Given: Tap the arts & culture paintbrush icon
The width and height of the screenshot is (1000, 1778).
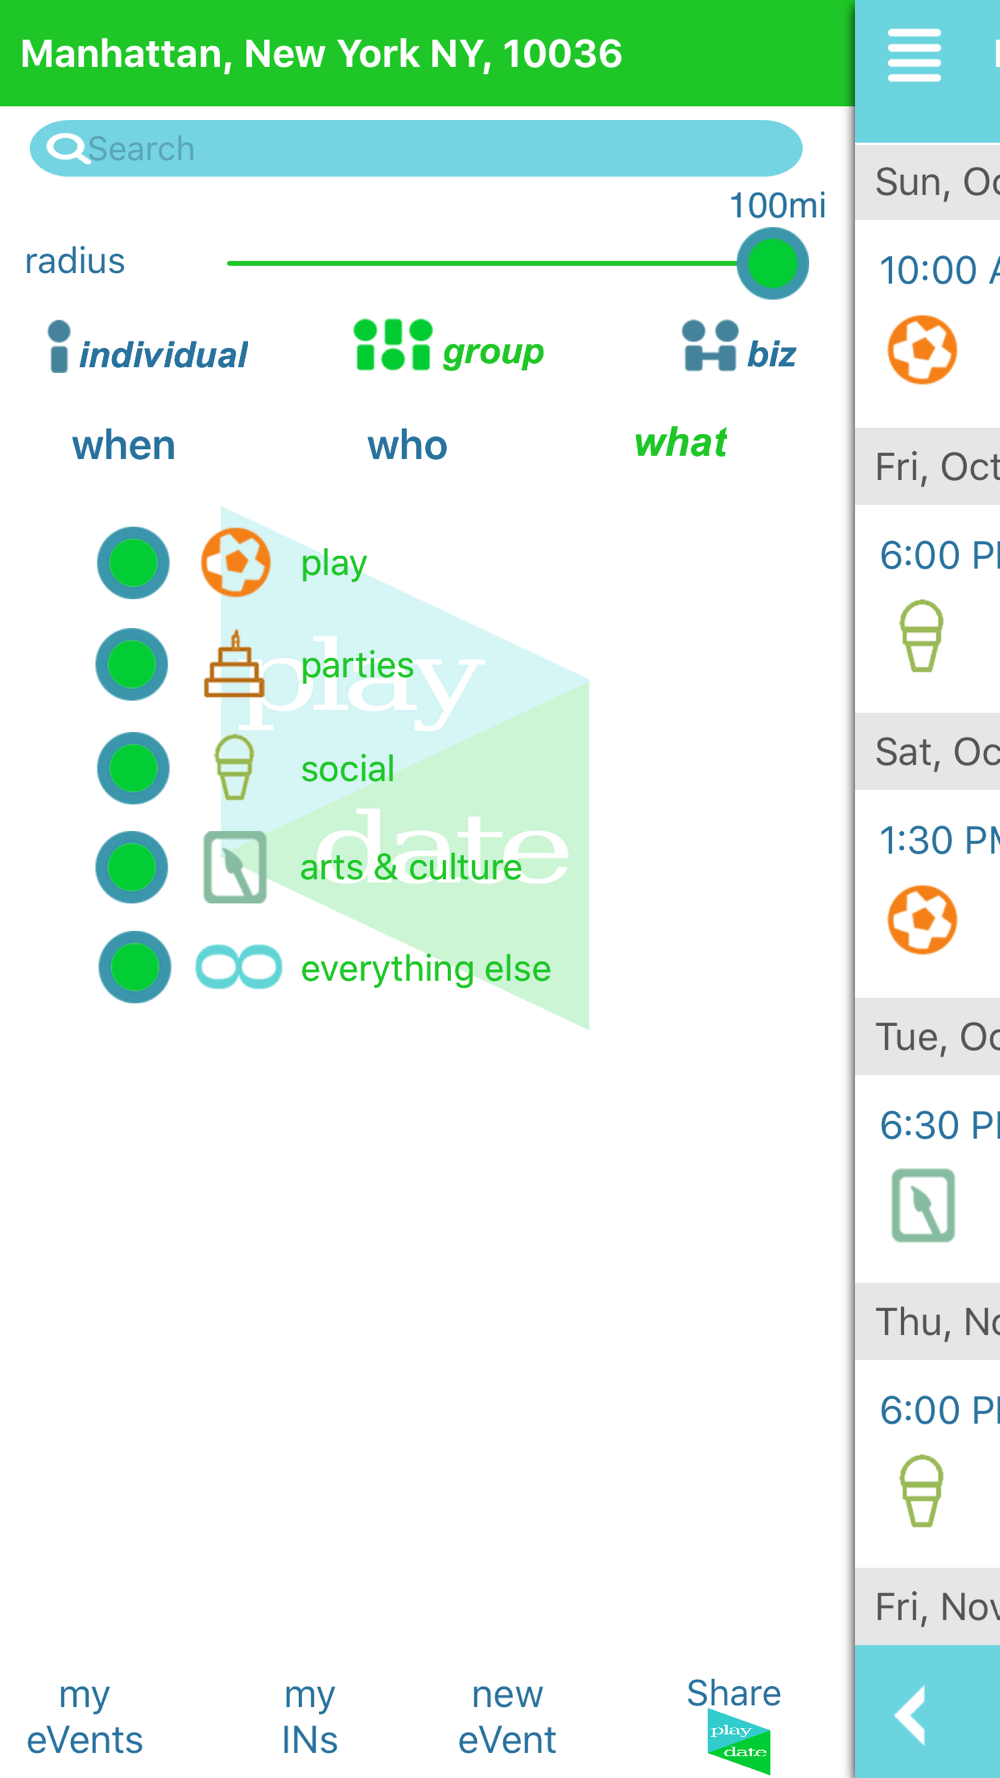Looking at the screenshot, I should (235, 867).
